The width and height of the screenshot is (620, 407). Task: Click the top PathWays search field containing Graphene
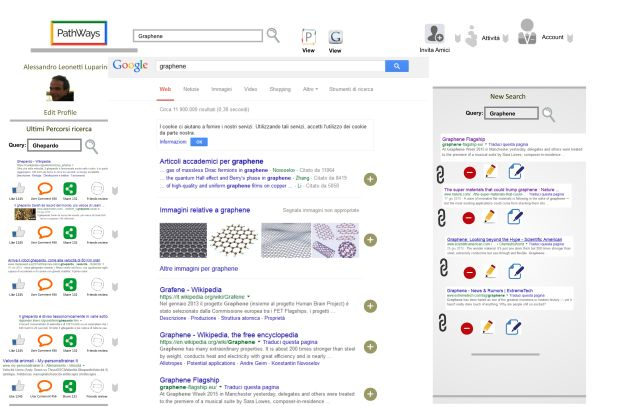198,36
